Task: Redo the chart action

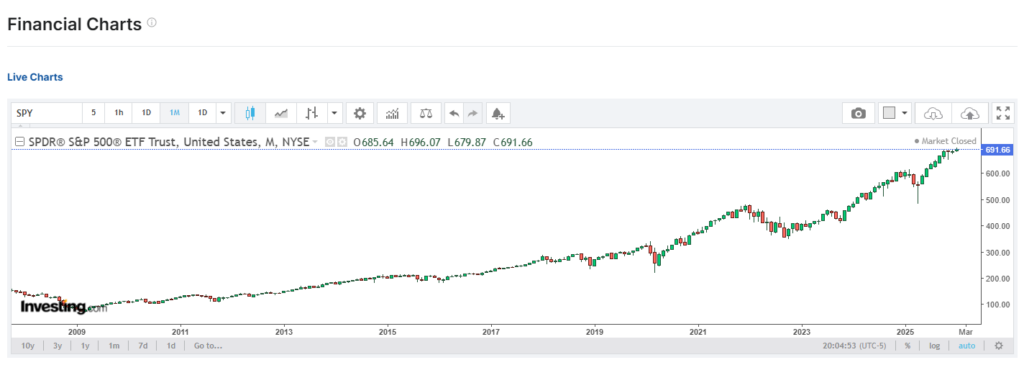Action: pyautogui.click(x=472, y=113)
